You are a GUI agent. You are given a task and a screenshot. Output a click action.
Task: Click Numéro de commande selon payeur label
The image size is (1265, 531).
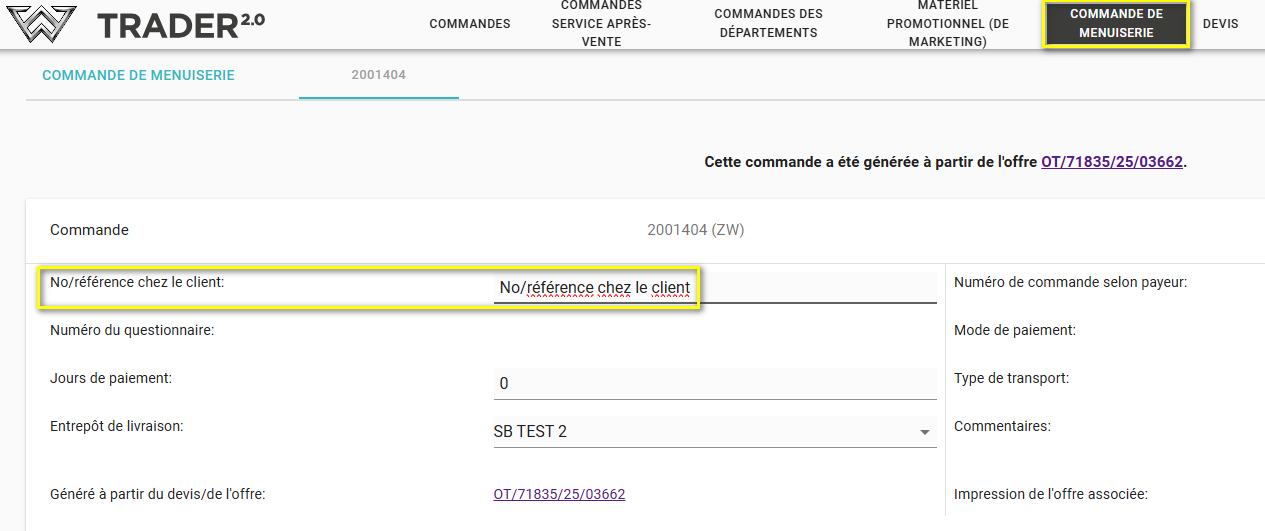pyautogui.click(x=1070, y=282)
